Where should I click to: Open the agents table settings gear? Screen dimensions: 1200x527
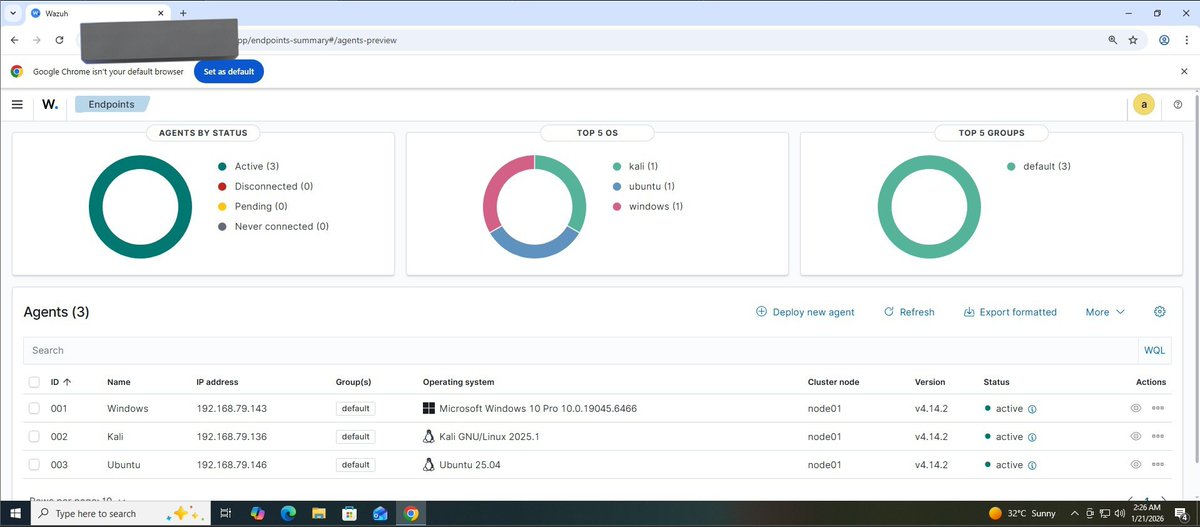(1160, 312)
